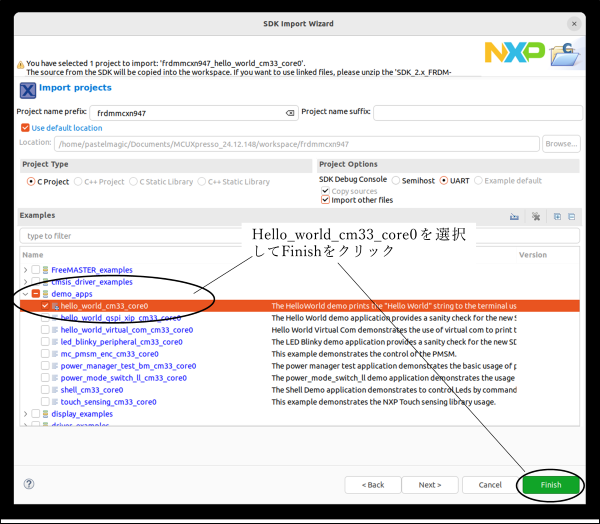
Task: Expand the display_examples tree node
Action: pyautogui.click(x=25, y=414)
